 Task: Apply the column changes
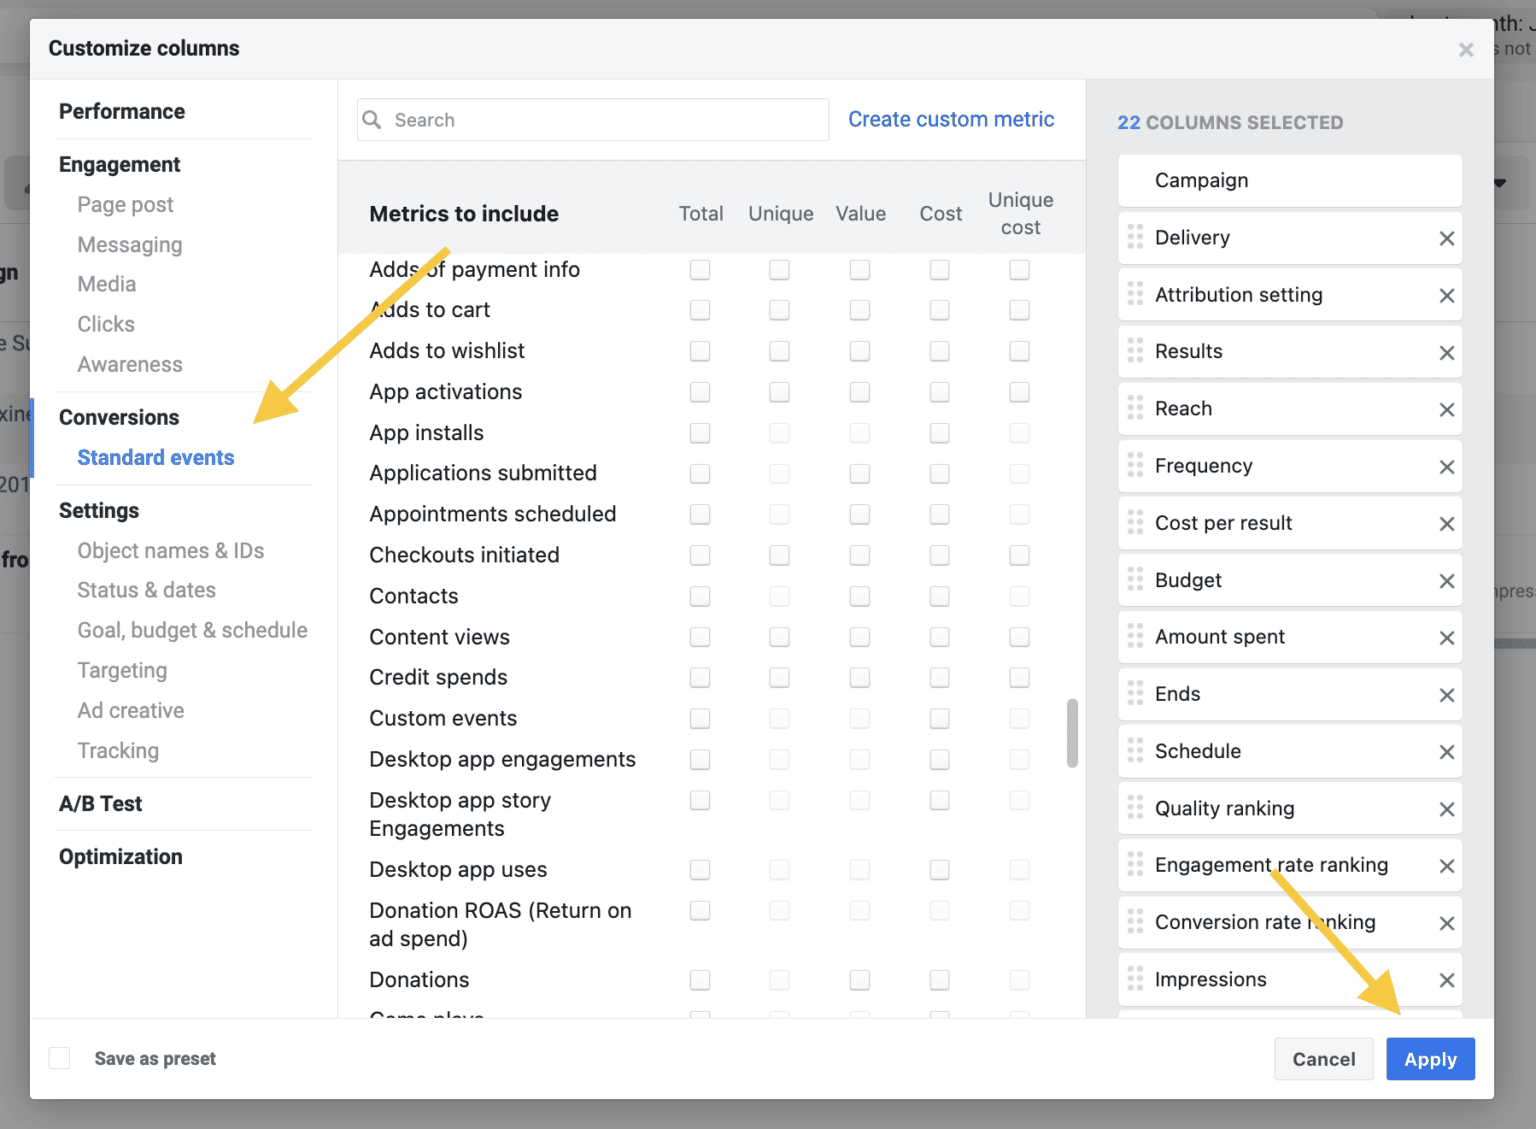(1430, 1058)
